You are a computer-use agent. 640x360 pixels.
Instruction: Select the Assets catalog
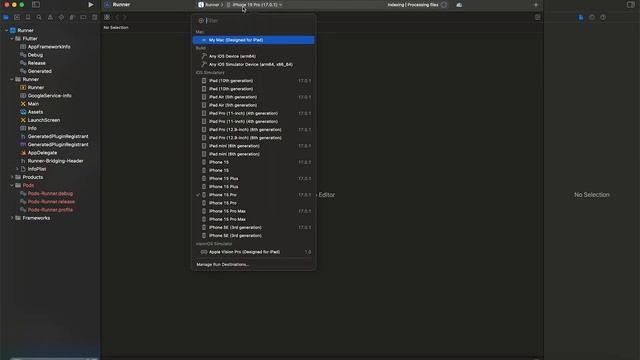click(35, 112)
